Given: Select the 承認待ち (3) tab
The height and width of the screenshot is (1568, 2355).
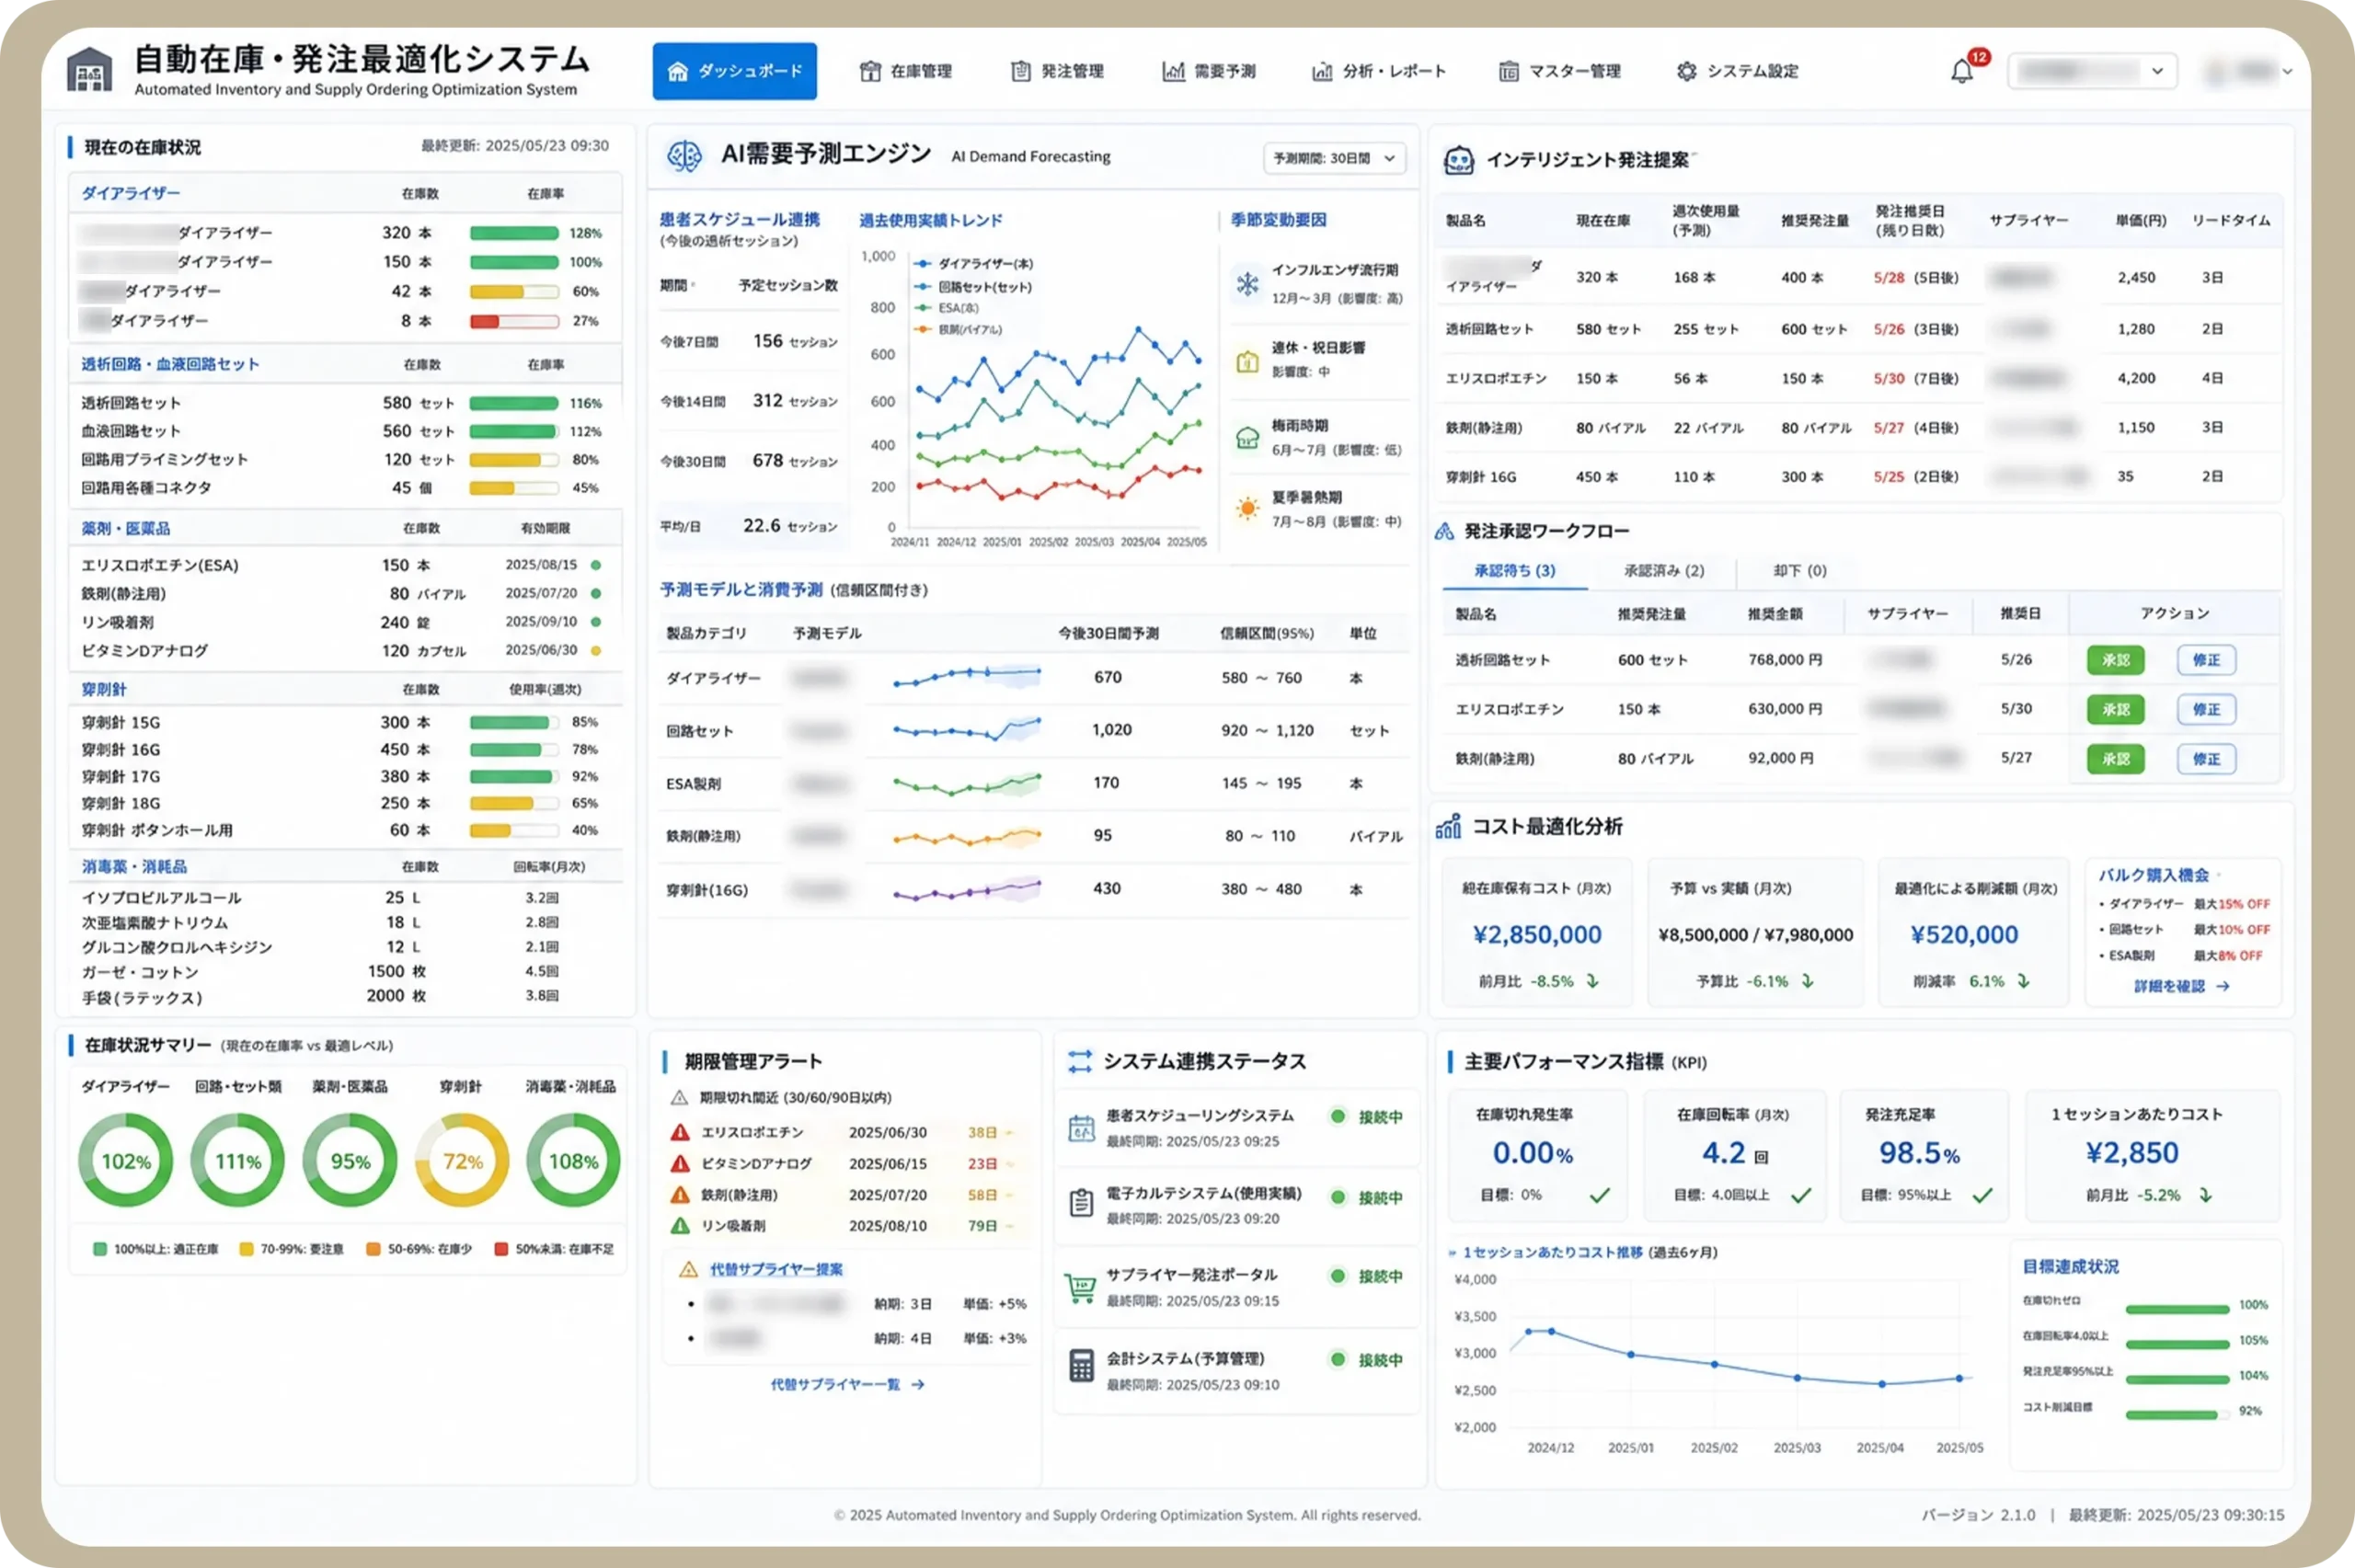Looking at the screenshot, I should pos(1514,571).
